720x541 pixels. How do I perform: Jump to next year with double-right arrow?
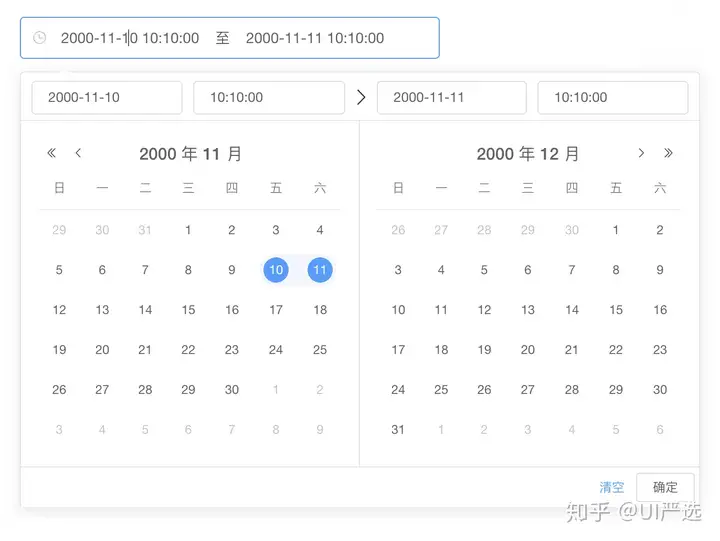pyautogui.click(x=668, y=153)
